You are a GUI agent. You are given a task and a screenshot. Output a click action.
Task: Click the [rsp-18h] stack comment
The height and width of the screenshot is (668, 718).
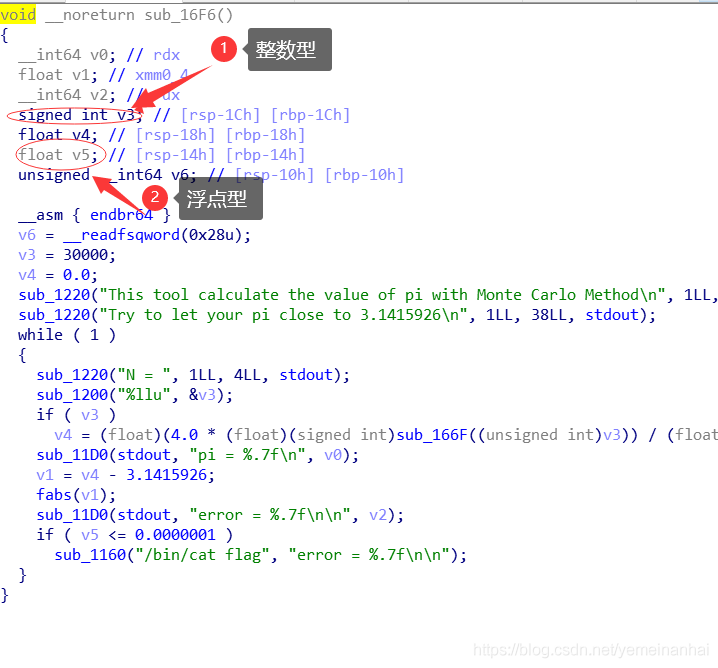point(175,135)
